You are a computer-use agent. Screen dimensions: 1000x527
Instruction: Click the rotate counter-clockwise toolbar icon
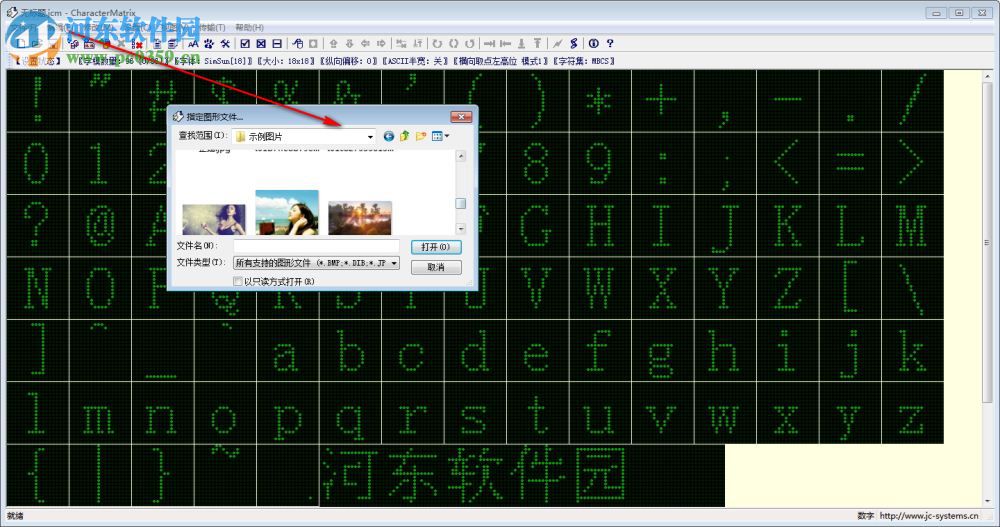tap(469, 43)
